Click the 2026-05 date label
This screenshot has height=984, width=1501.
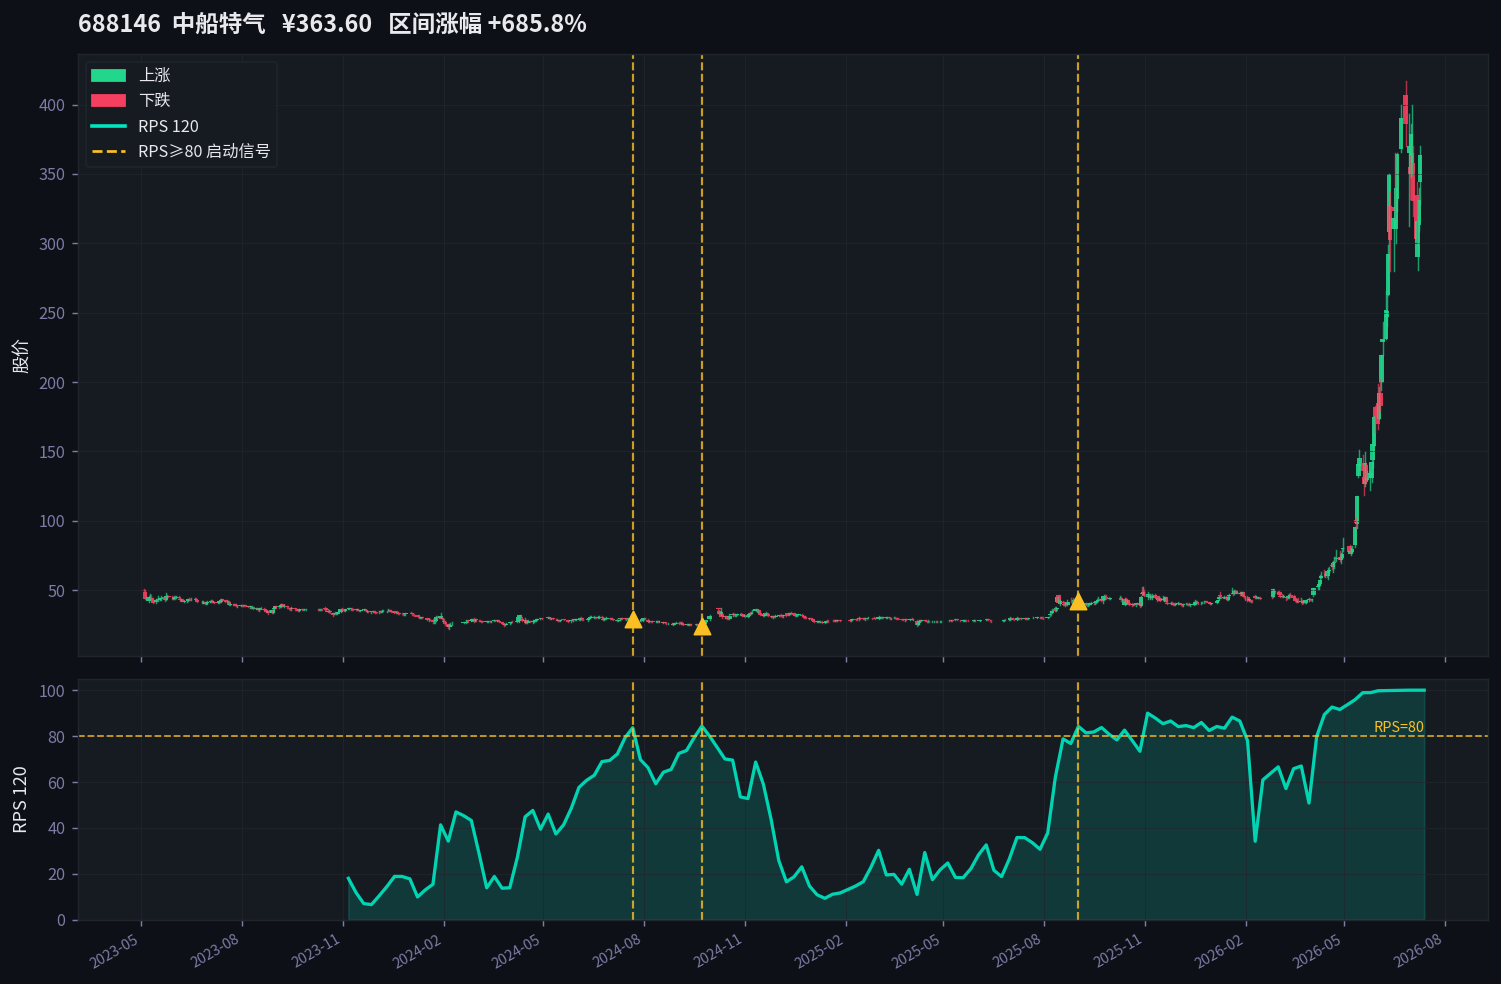click(1319, 951)
